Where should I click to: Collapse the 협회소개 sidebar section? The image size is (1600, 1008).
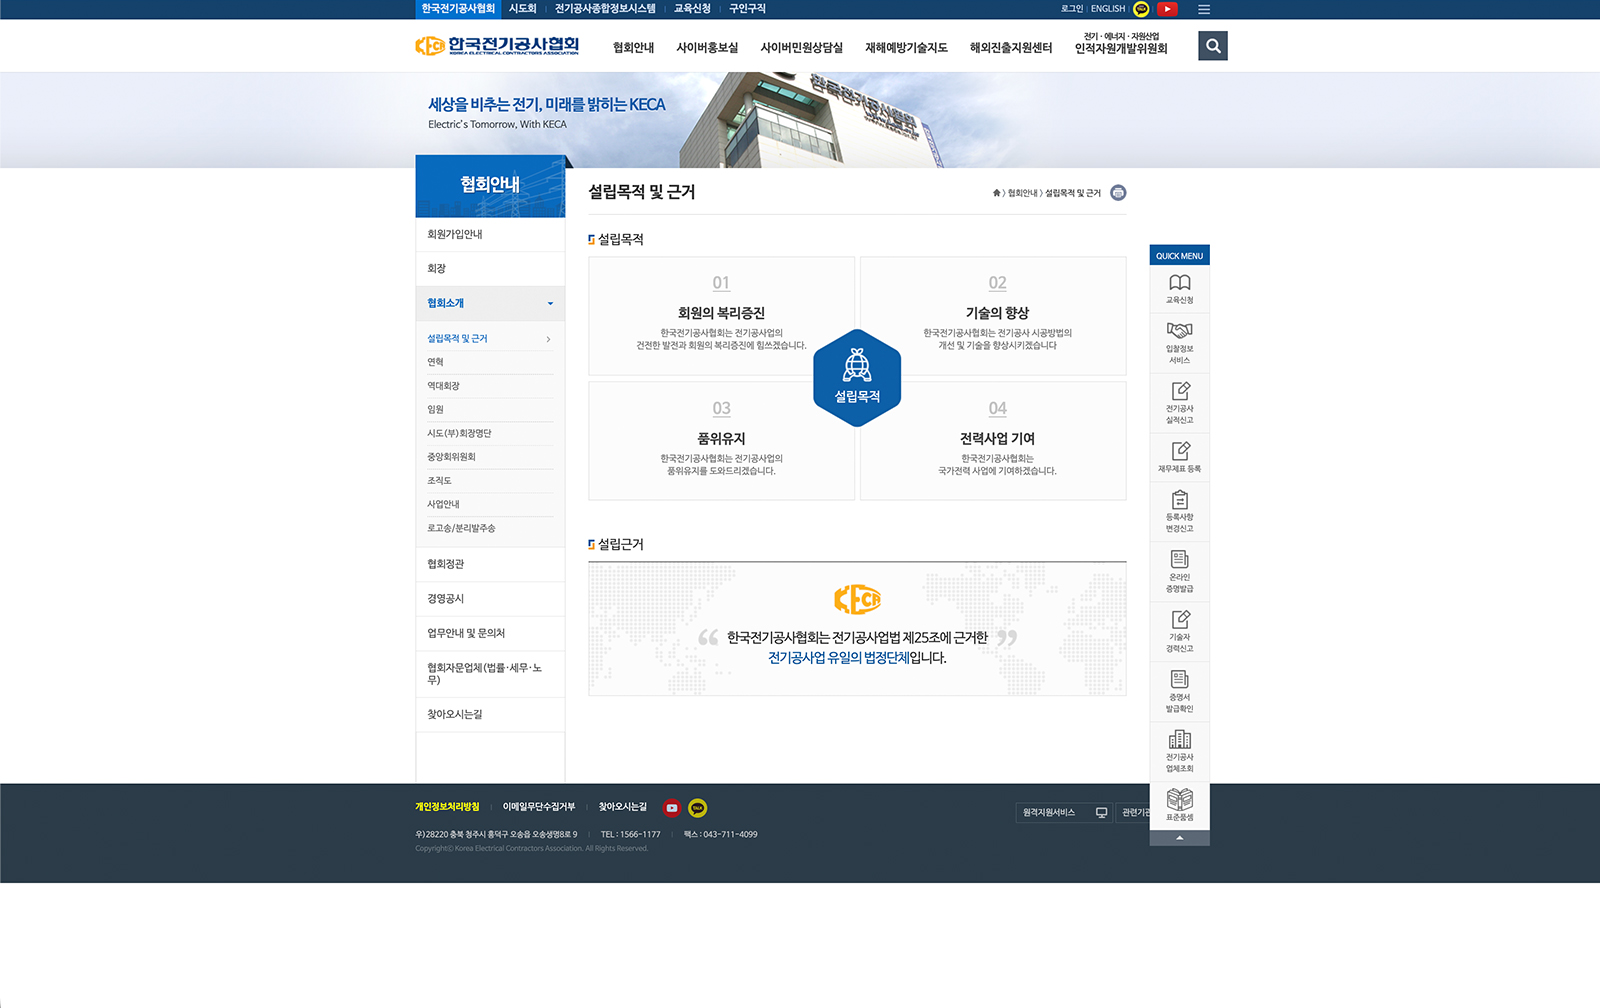[490, 303]
